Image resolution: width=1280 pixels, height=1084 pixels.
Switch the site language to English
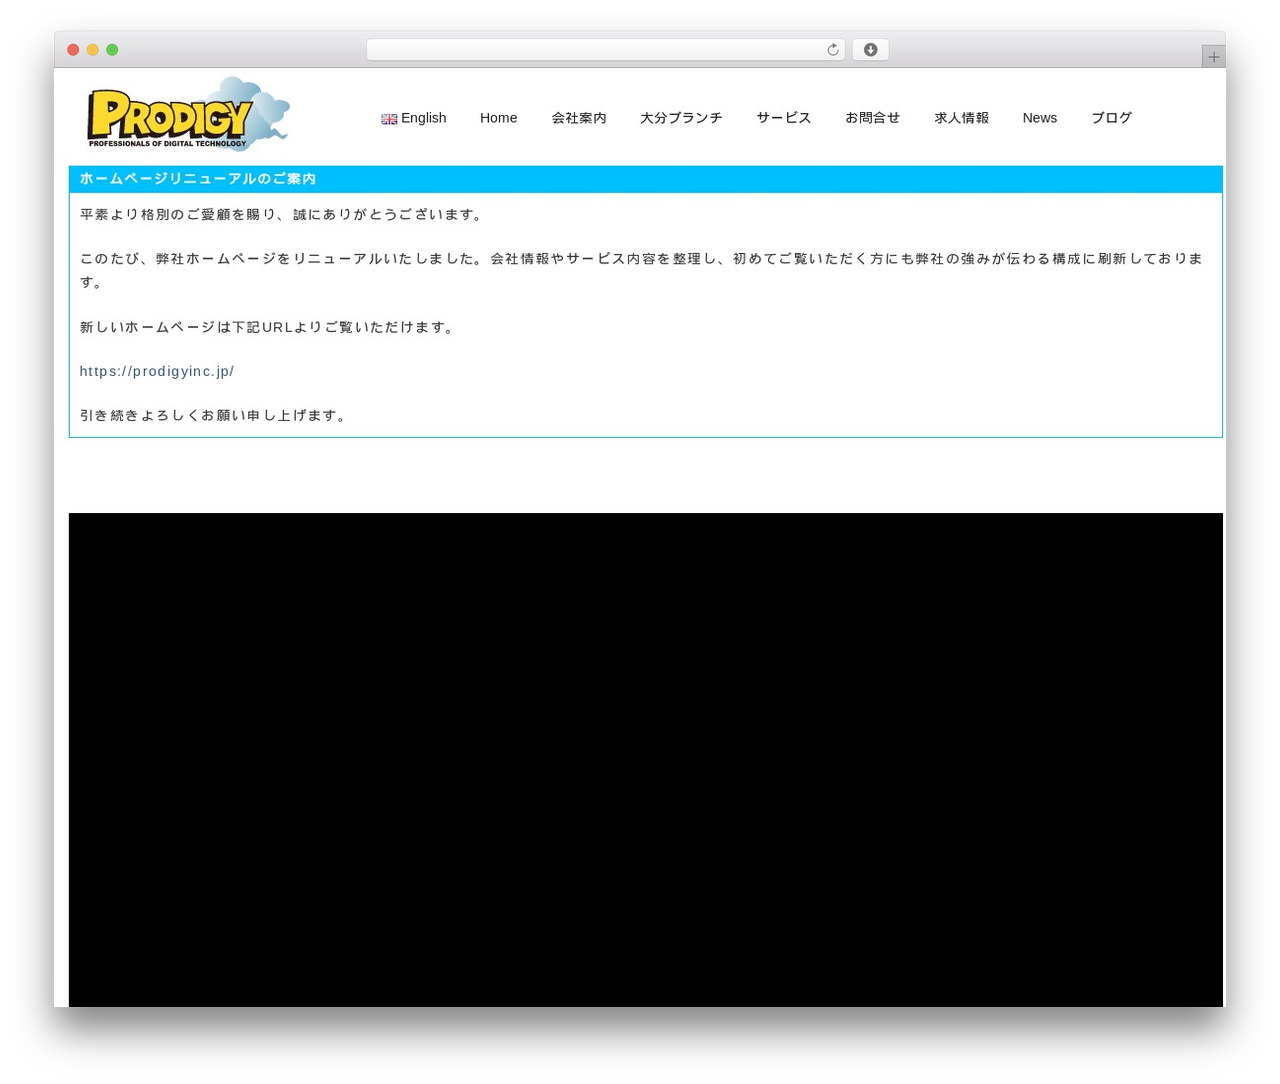point(414,118)
